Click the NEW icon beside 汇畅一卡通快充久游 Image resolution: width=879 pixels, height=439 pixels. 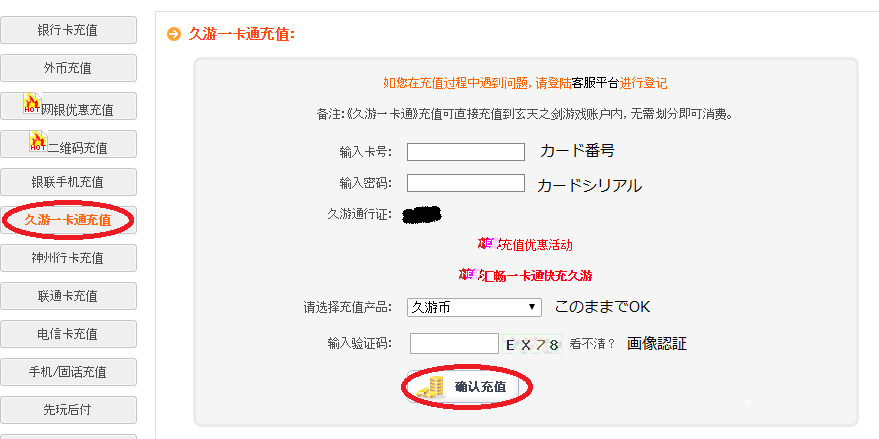coord(467,273)
